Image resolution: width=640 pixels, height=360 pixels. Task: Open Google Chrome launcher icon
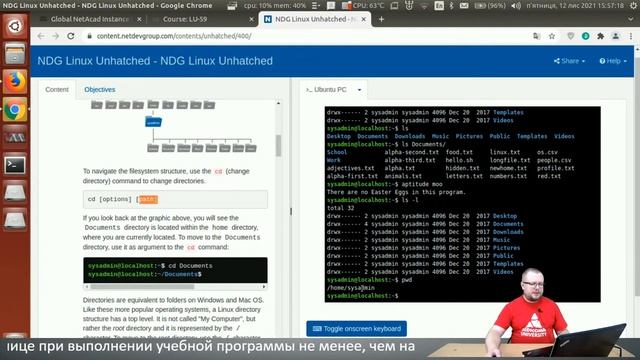(15, 109)
